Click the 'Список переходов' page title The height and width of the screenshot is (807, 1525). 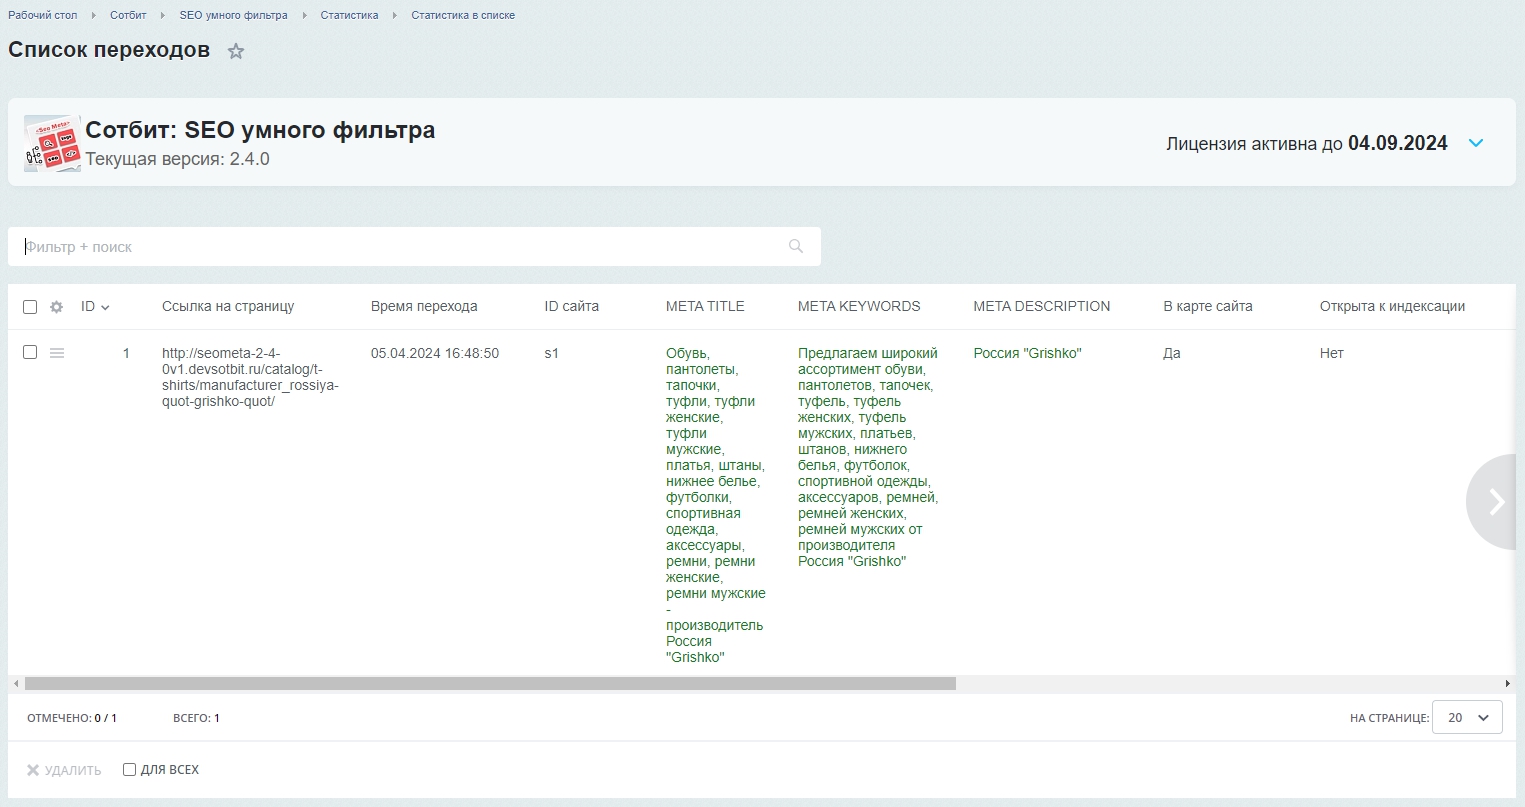(109, 50)
